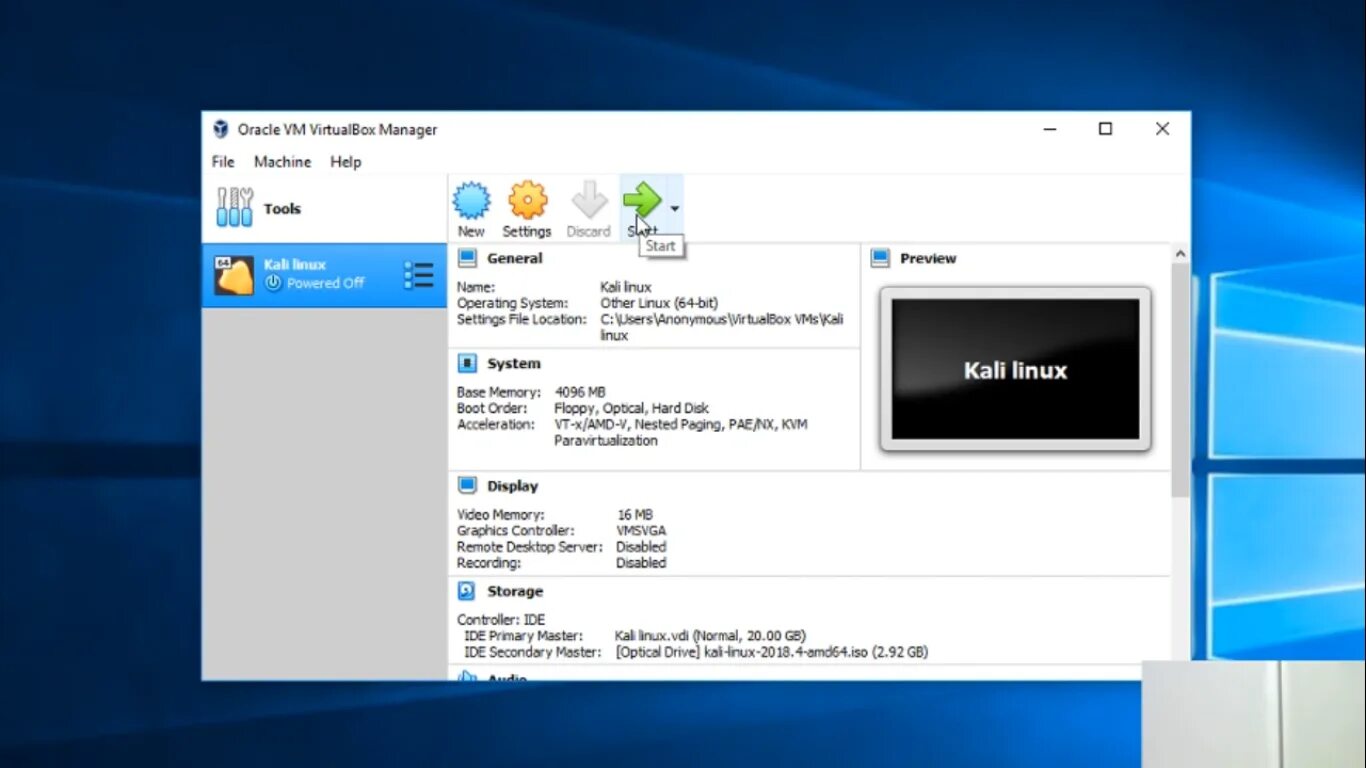Click the Preview section icon
This screenshot has width=1366, height=768.
coord(880,258)
